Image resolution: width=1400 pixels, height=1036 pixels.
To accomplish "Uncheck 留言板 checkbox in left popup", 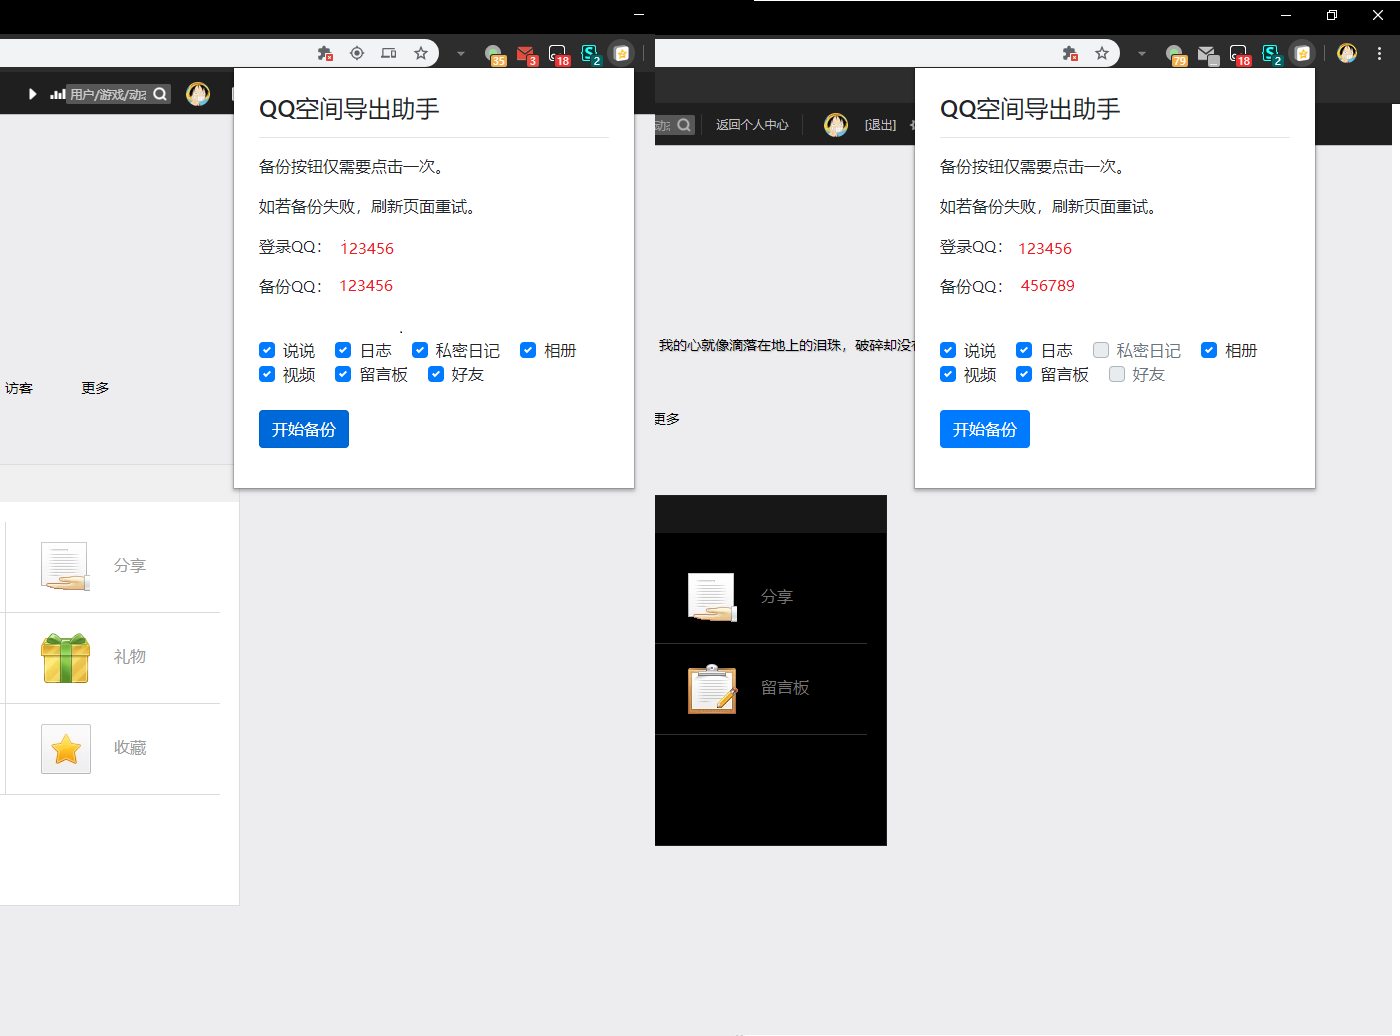I will click(x=343, y=374).
